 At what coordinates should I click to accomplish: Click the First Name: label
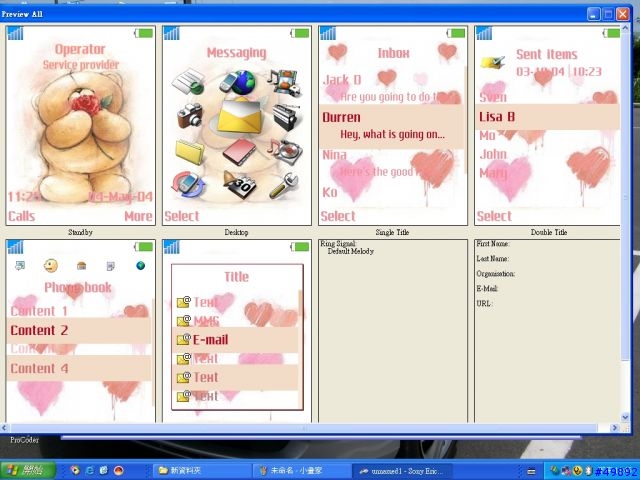tap(493, 244)
